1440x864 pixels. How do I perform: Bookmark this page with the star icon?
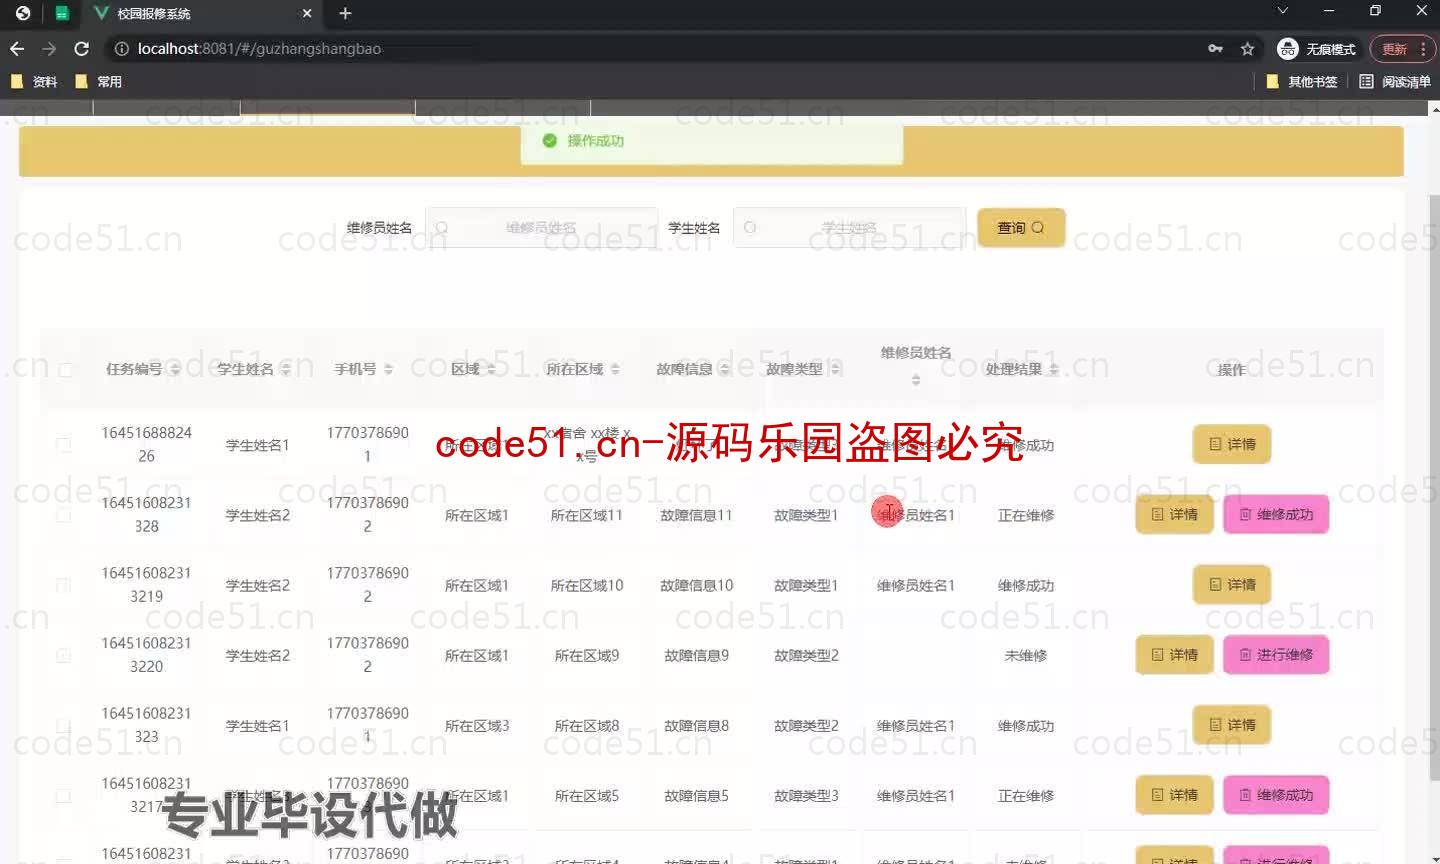(x=1247, y=48)
